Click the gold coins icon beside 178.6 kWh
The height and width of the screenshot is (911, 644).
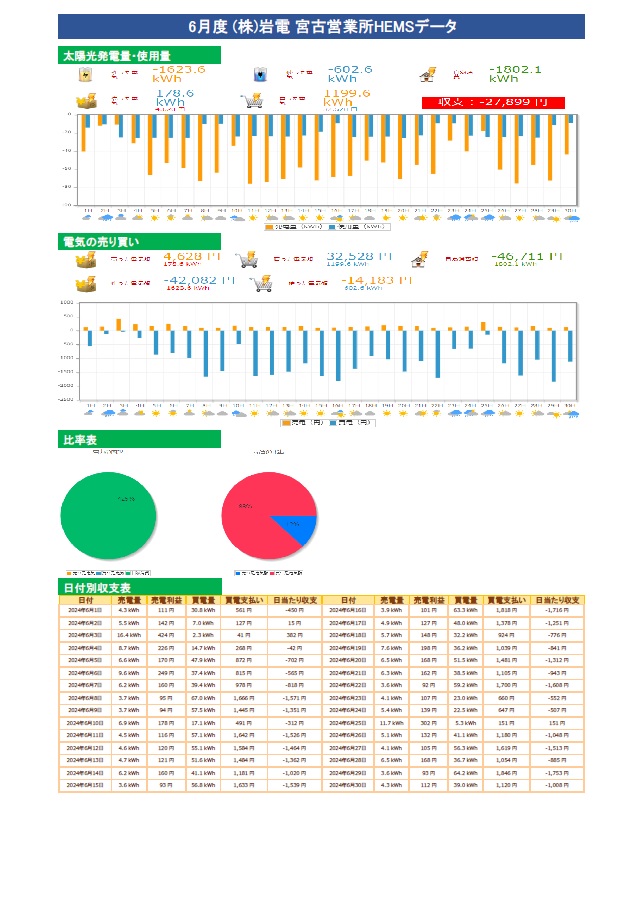click(86, 100)
